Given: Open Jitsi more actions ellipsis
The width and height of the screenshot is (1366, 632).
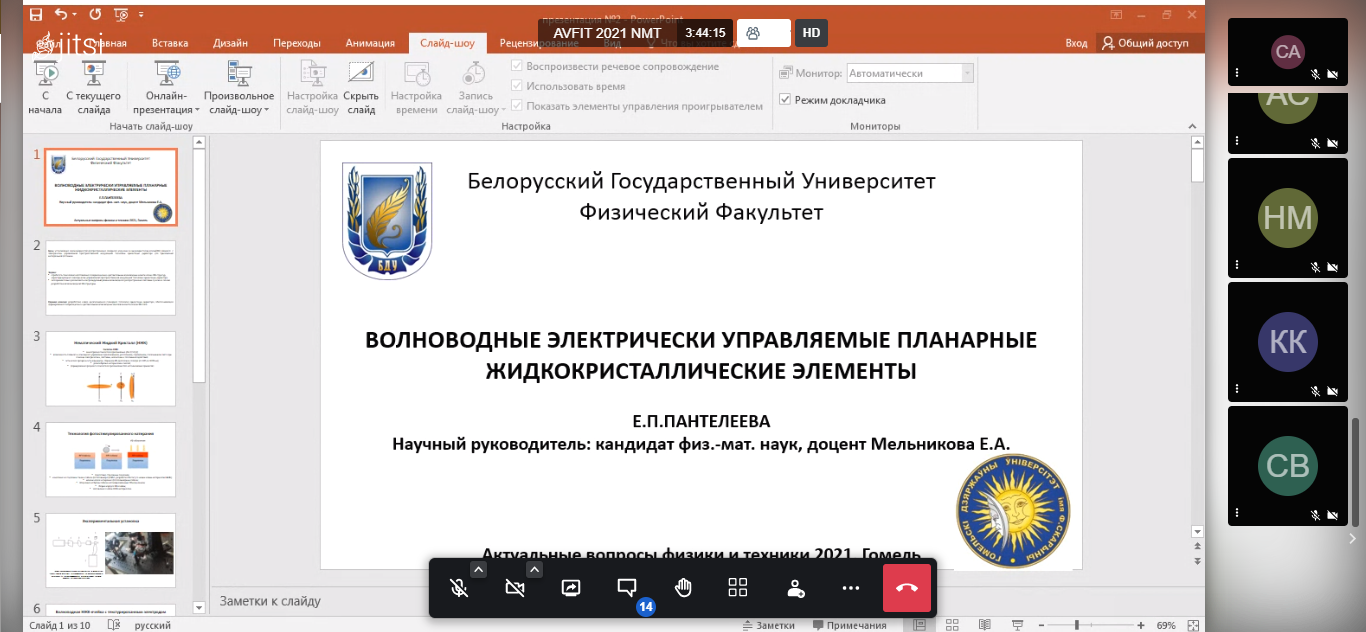Looking at the screenshot, I should [x=851, y=588].
